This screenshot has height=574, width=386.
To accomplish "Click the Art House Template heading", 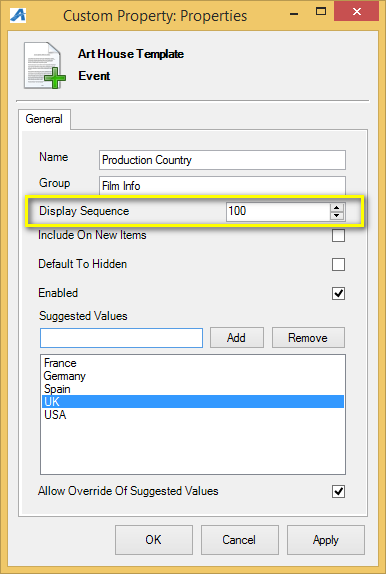I will point(131,54).
